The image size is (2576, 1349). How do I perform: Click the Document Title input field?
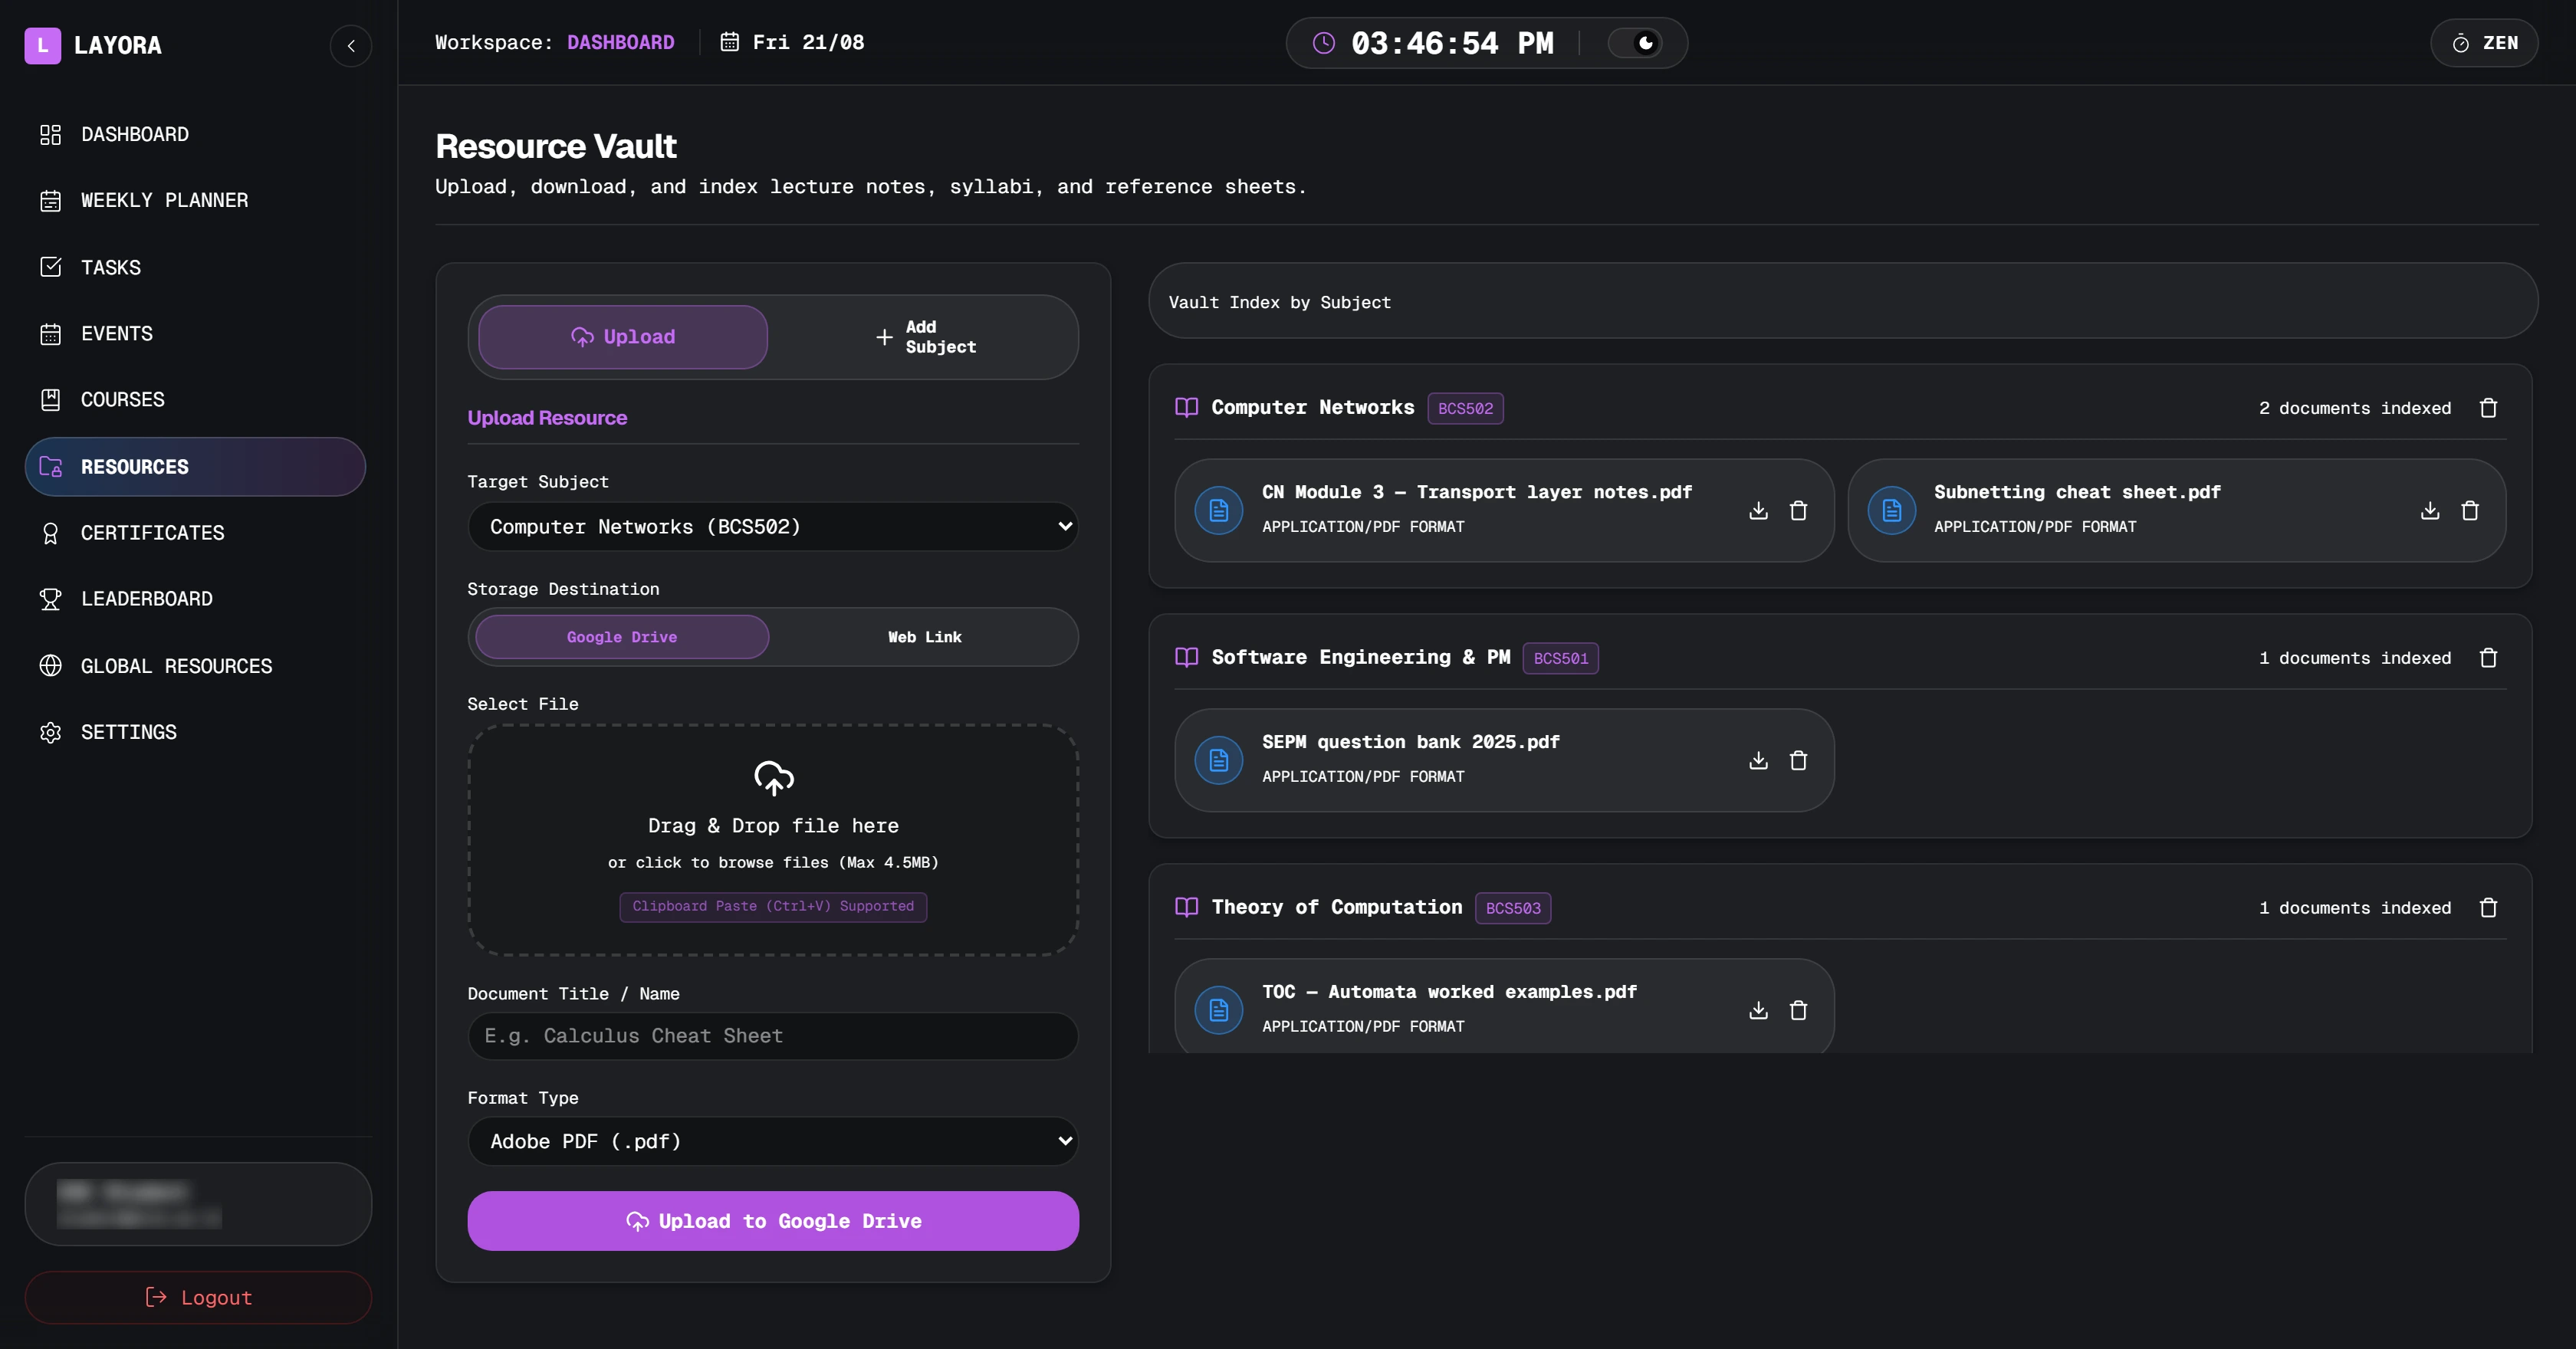click(x=773, y=1036)
